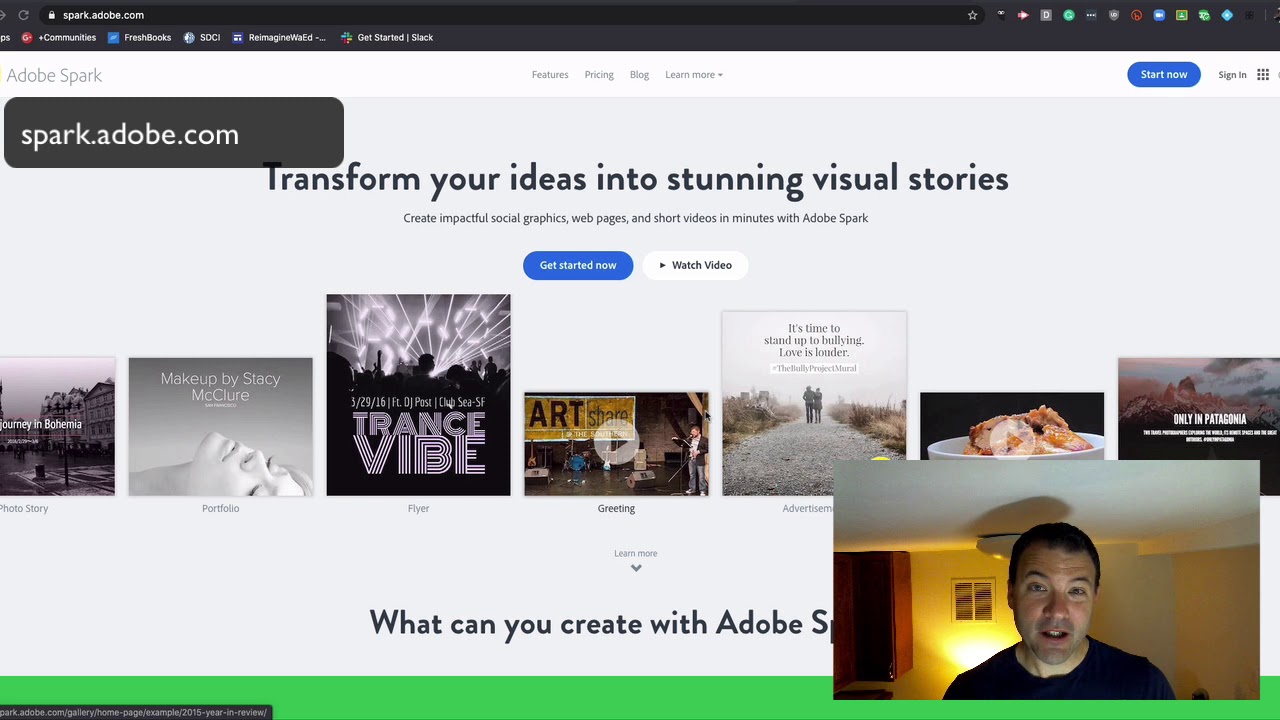Open the Journey in Bohemia photo story thumbnail

click(57, 427)
